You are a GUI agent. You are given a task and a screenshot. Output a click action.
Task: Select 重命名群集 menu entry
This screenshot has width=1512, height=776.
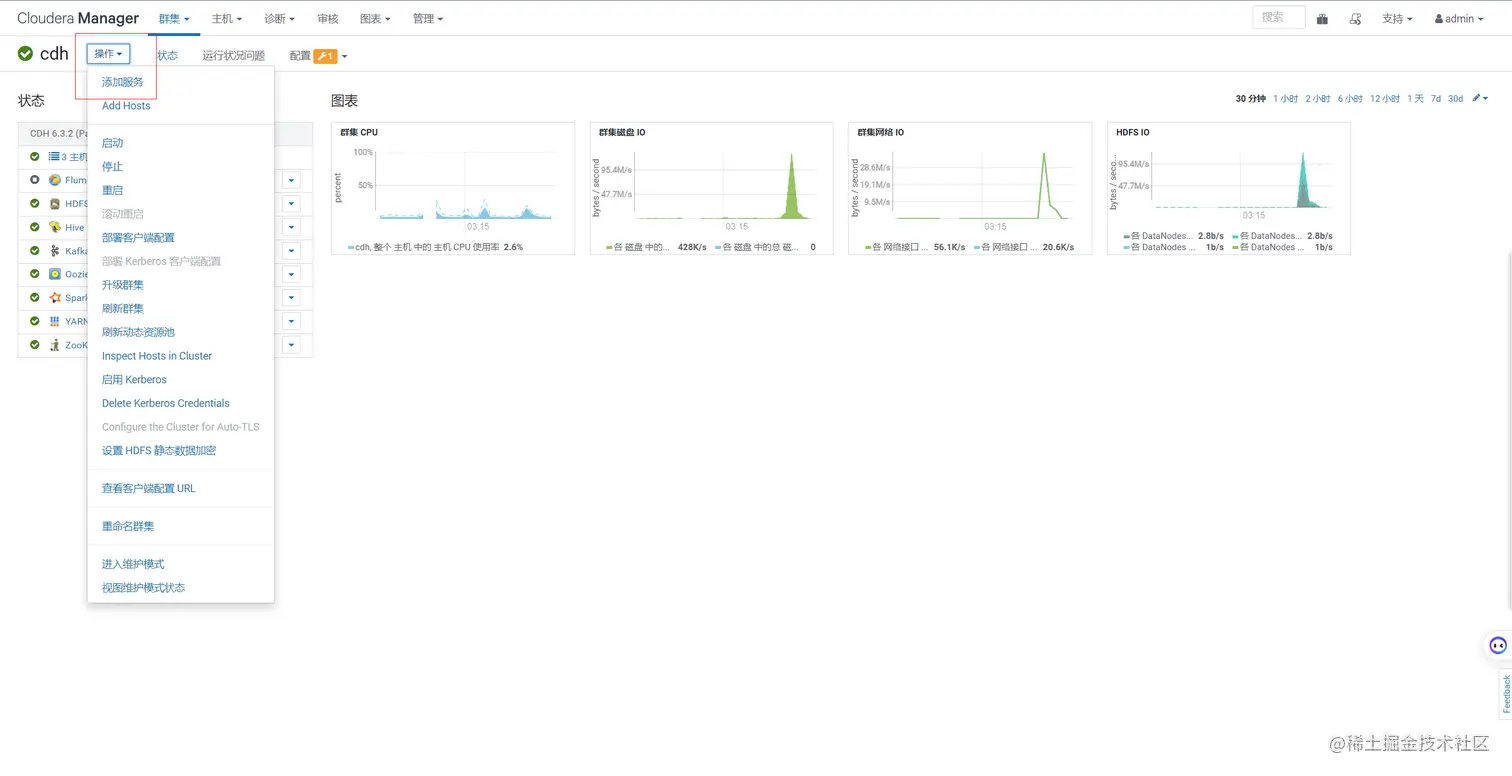(x=128, y=526)
